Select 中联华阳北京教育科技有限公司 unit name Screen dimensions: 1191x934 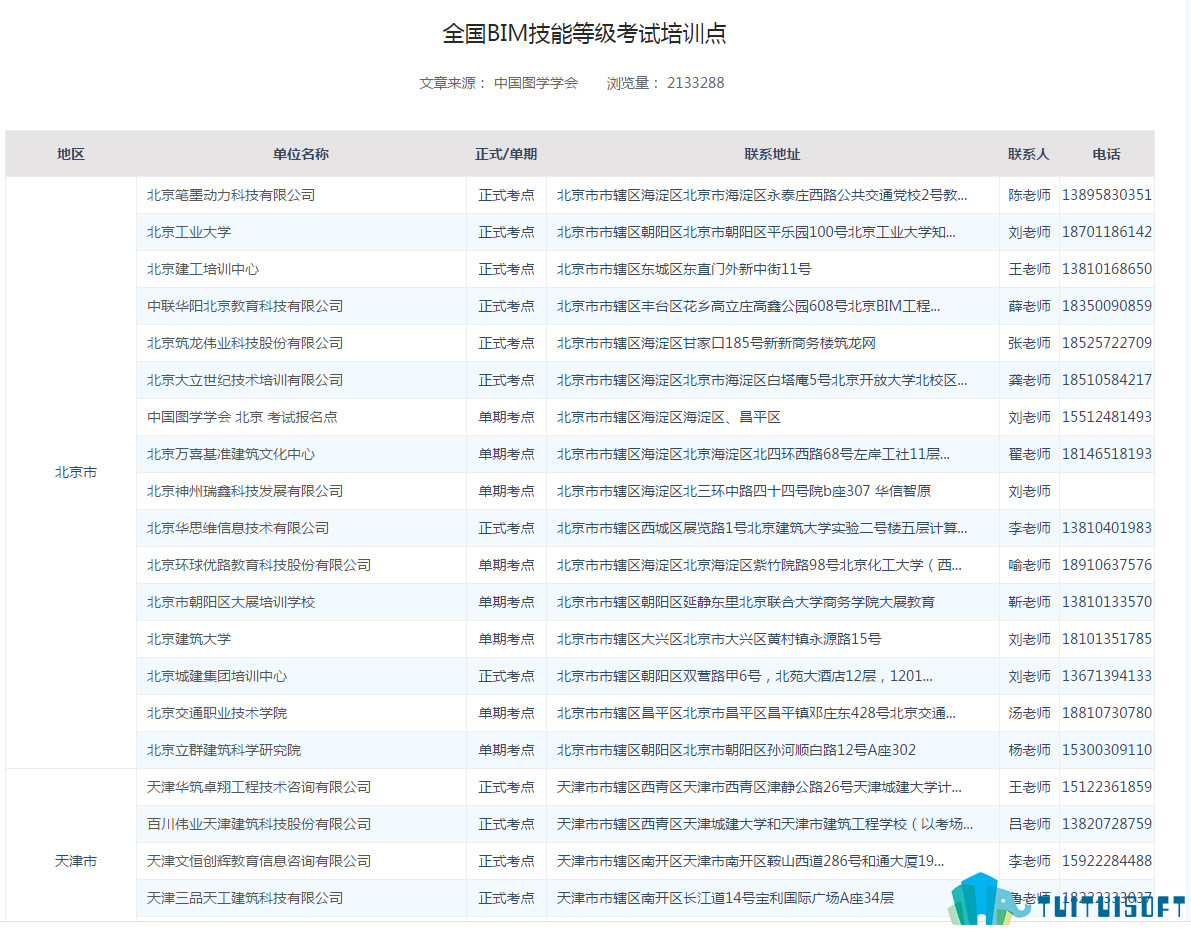coord(245,306)
